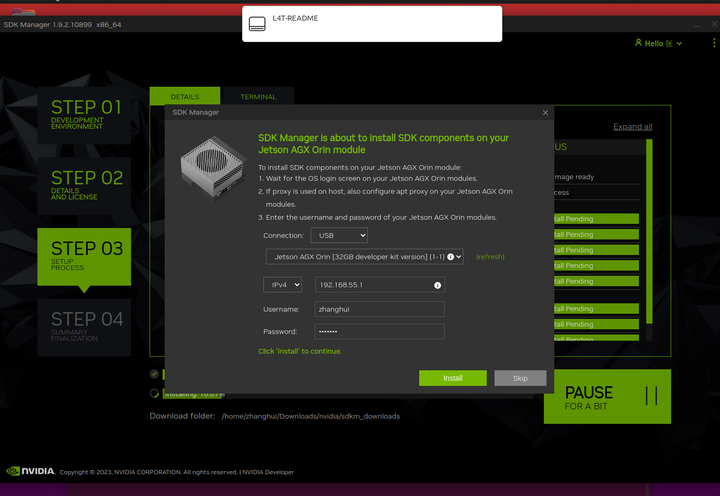
Task: Open the Hello user account menu
Action: (x=658, y=43)
